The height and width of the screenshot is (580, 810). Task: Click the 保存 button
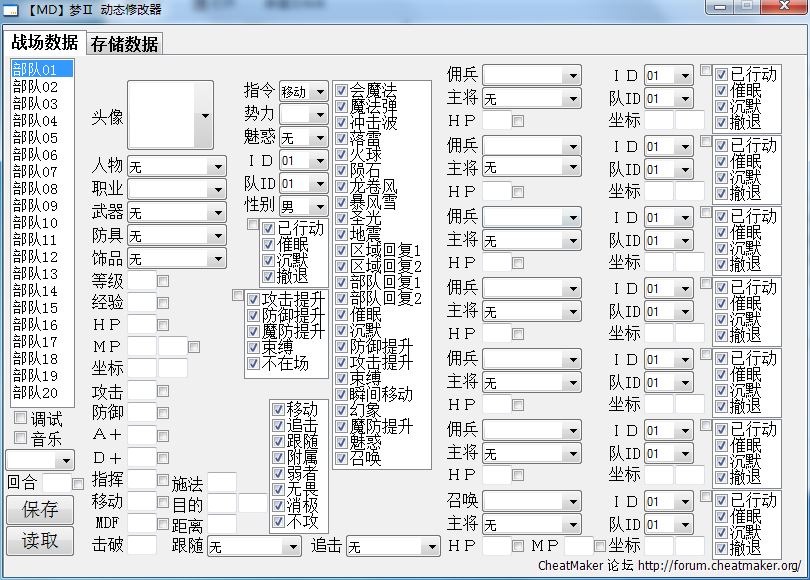40,509
